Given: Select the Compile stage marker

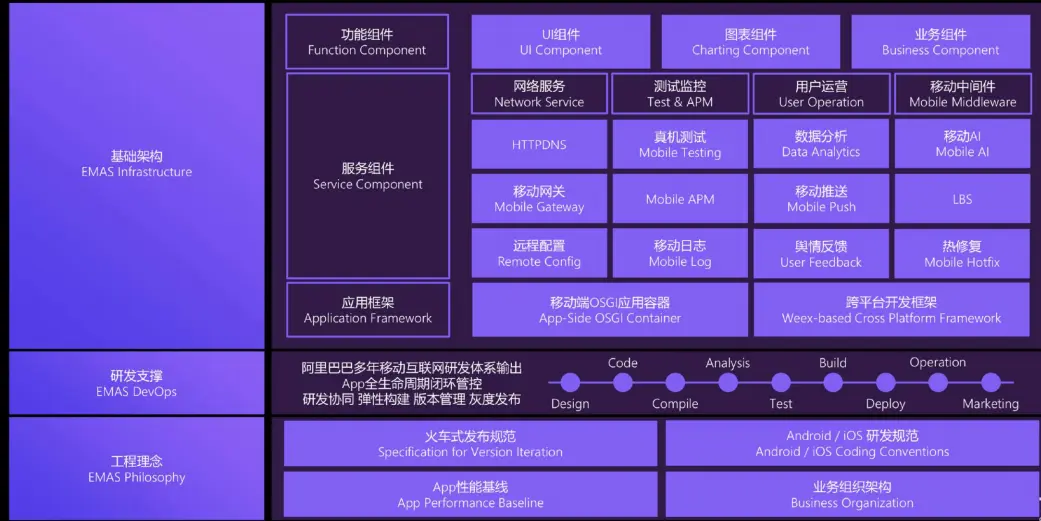Looking at the screenshot, I should pos(675,382).
